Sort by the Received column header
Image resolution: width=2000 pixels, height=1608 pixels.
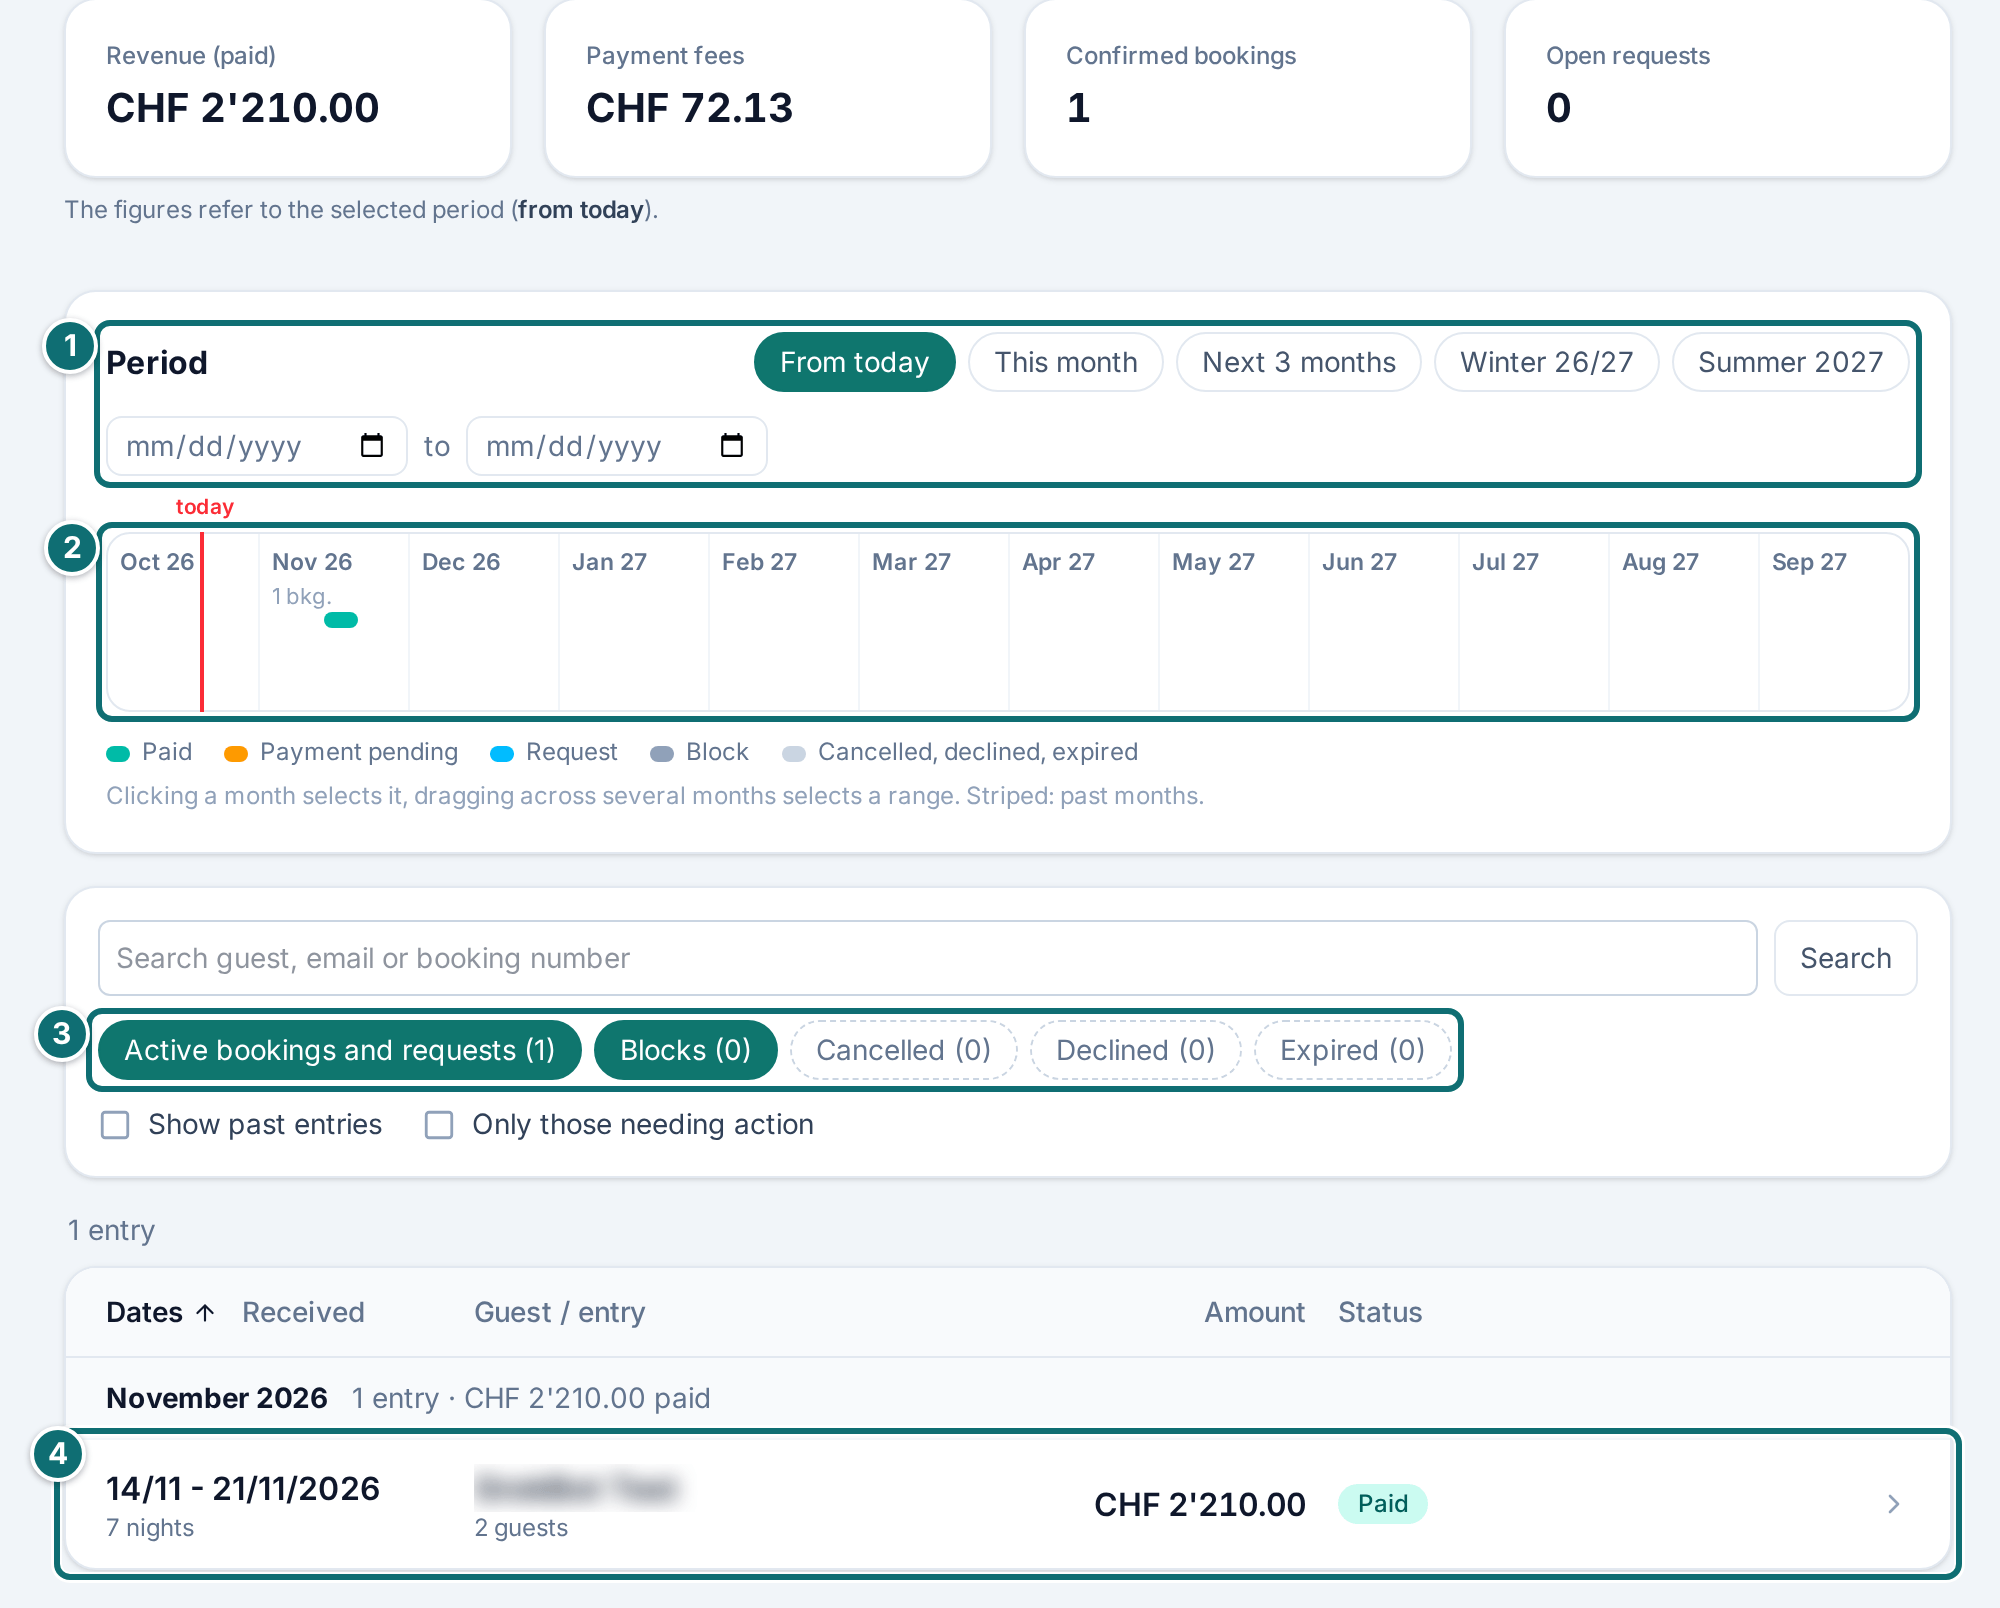coord(304,1313)
